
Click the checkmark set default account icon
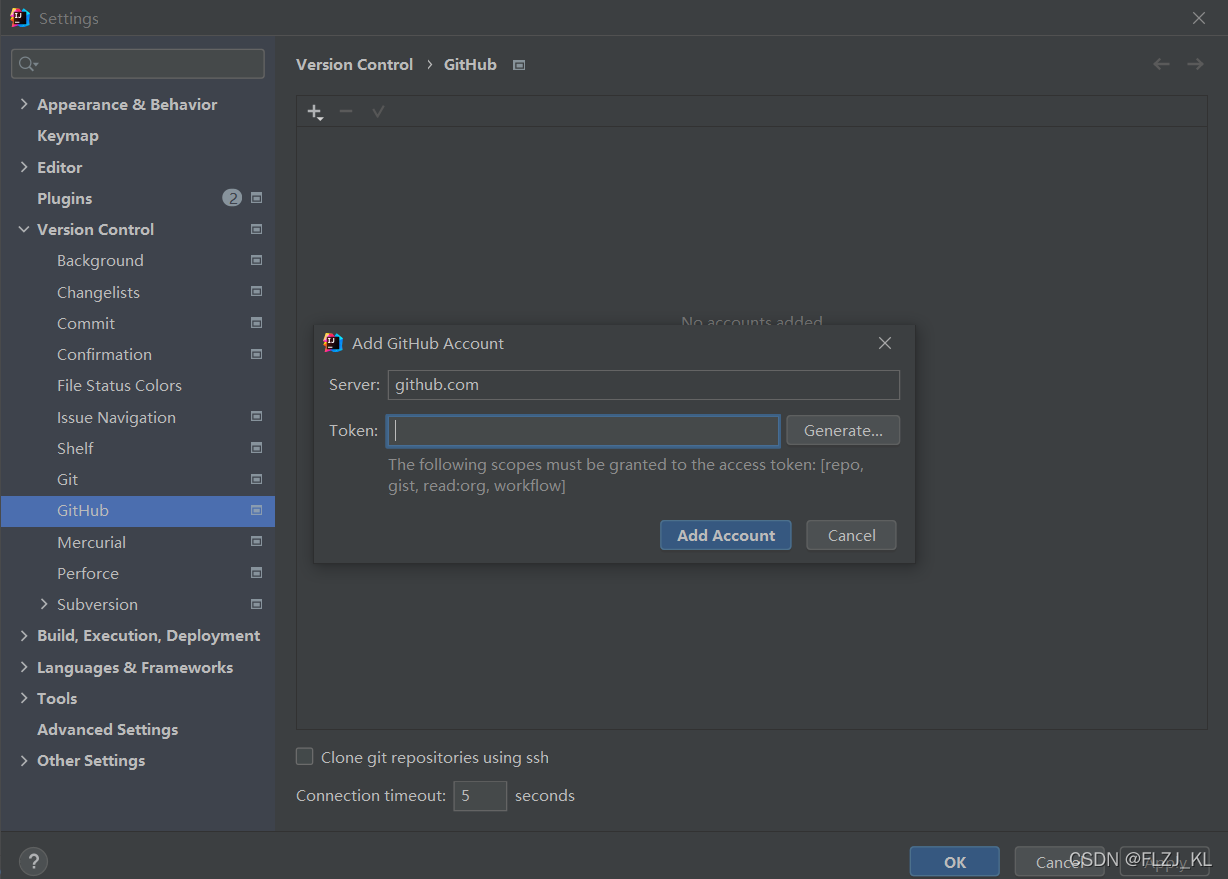[x=378, y=111]
